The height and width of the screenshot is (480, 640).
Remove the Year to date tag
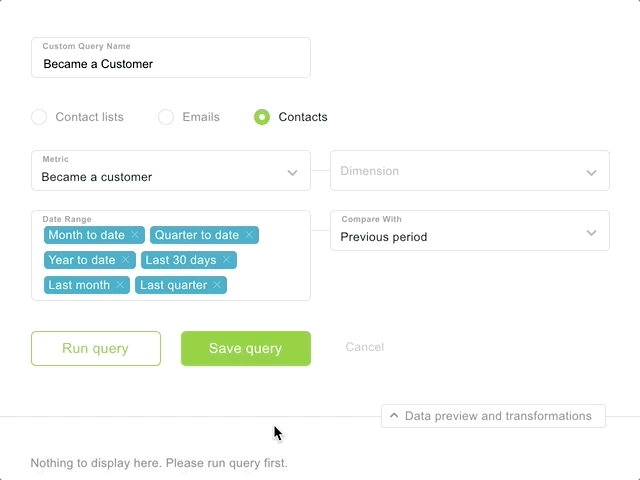[126, 260]
